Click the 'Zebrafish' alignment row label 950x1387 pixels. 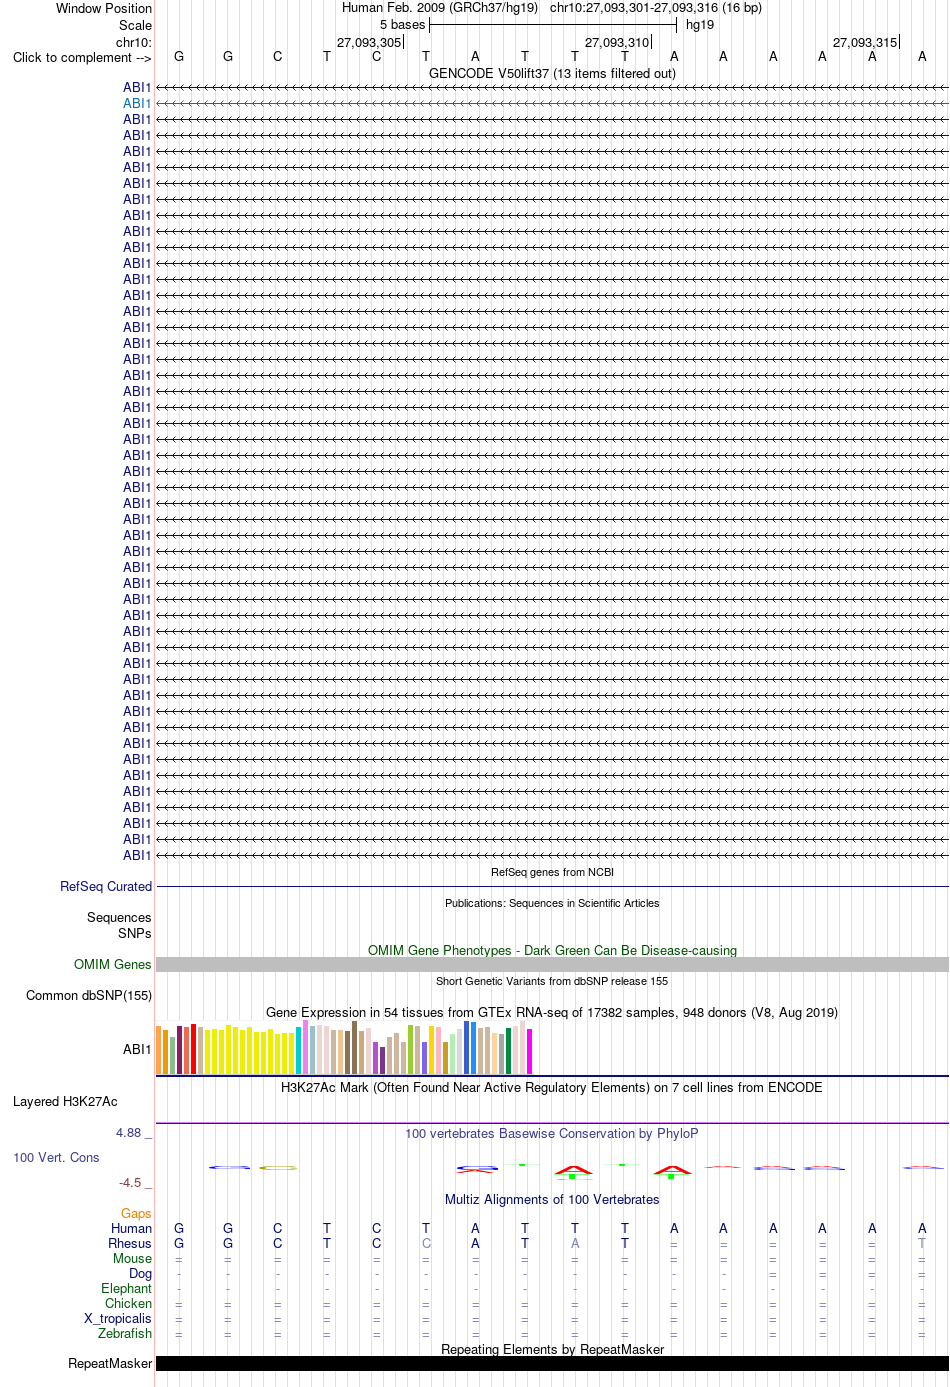[x=125, y=1333]
